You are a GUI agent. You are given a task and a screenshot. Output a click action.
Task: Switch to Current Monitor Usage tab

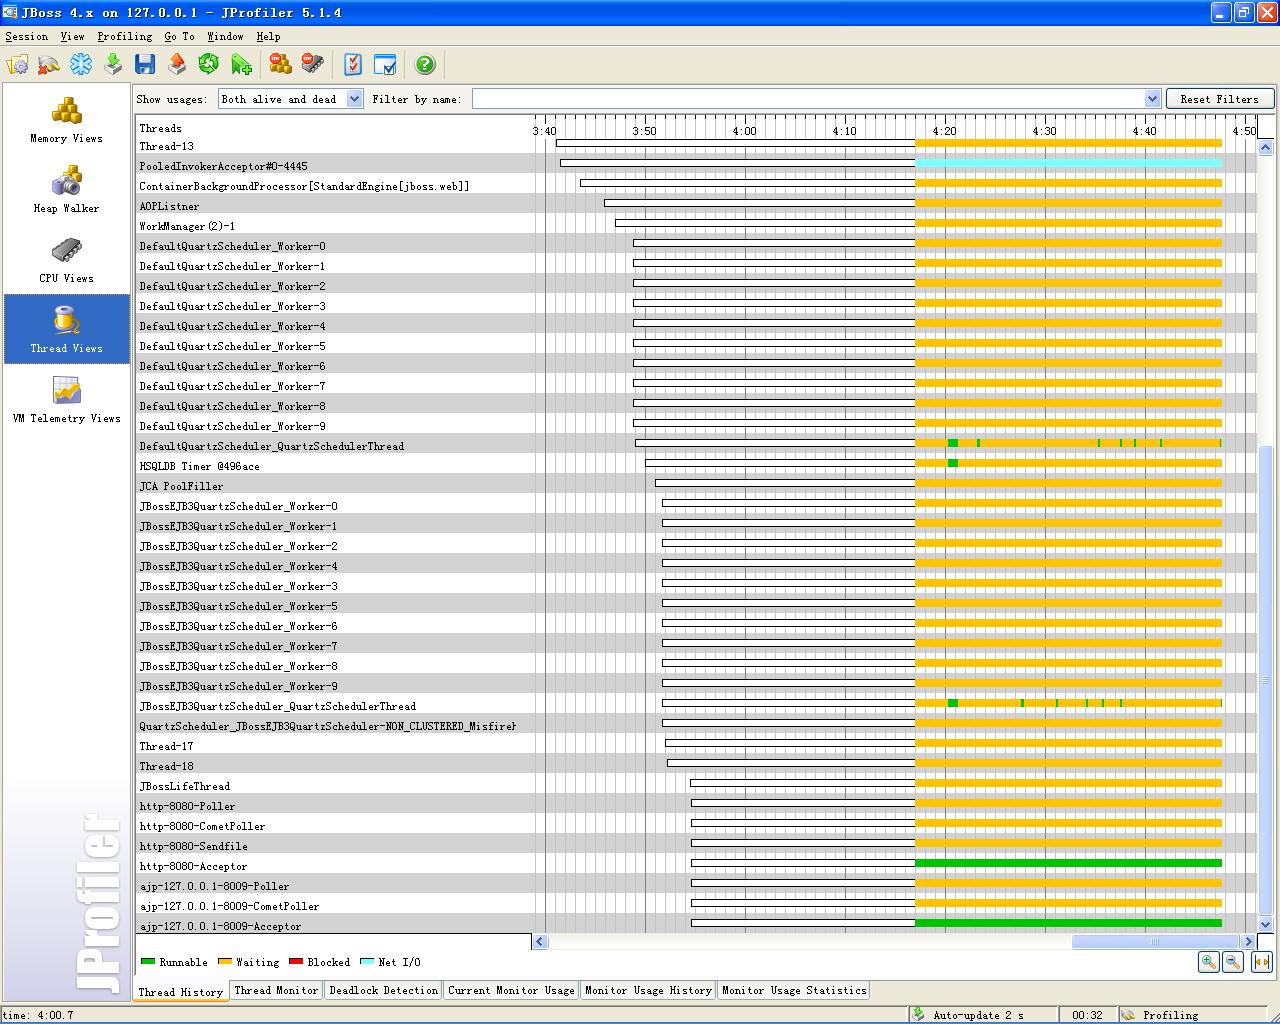click(511, 990)
